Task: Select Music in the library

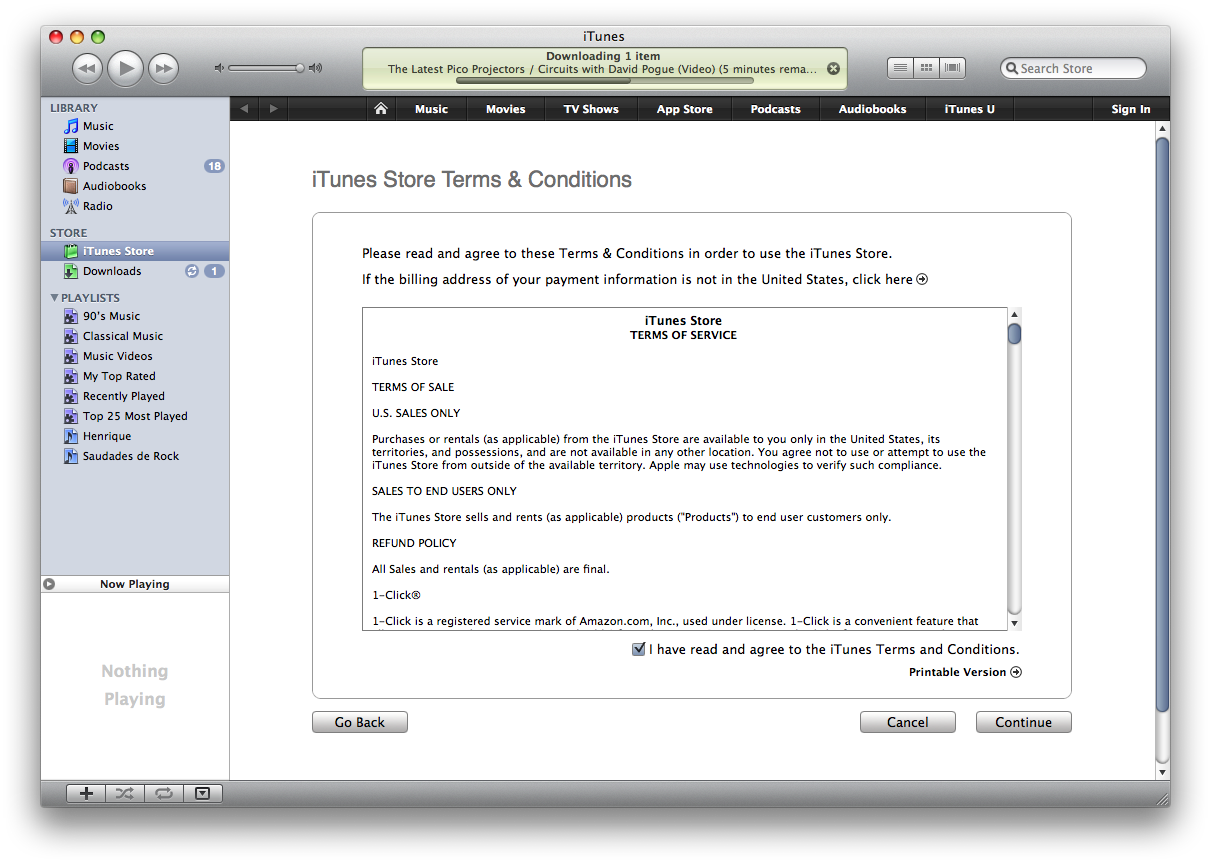Action: [x=135, y=126]
